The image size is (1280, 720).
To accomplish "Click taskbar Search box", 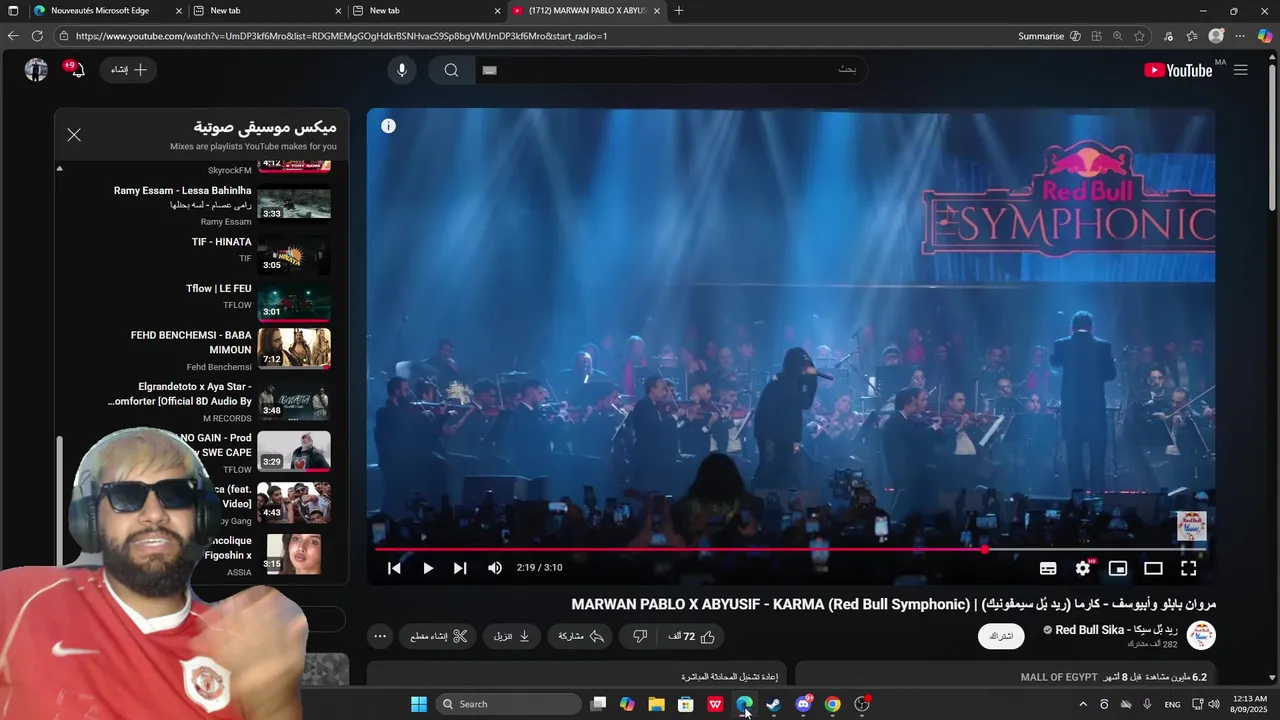I will coord(508,704).
